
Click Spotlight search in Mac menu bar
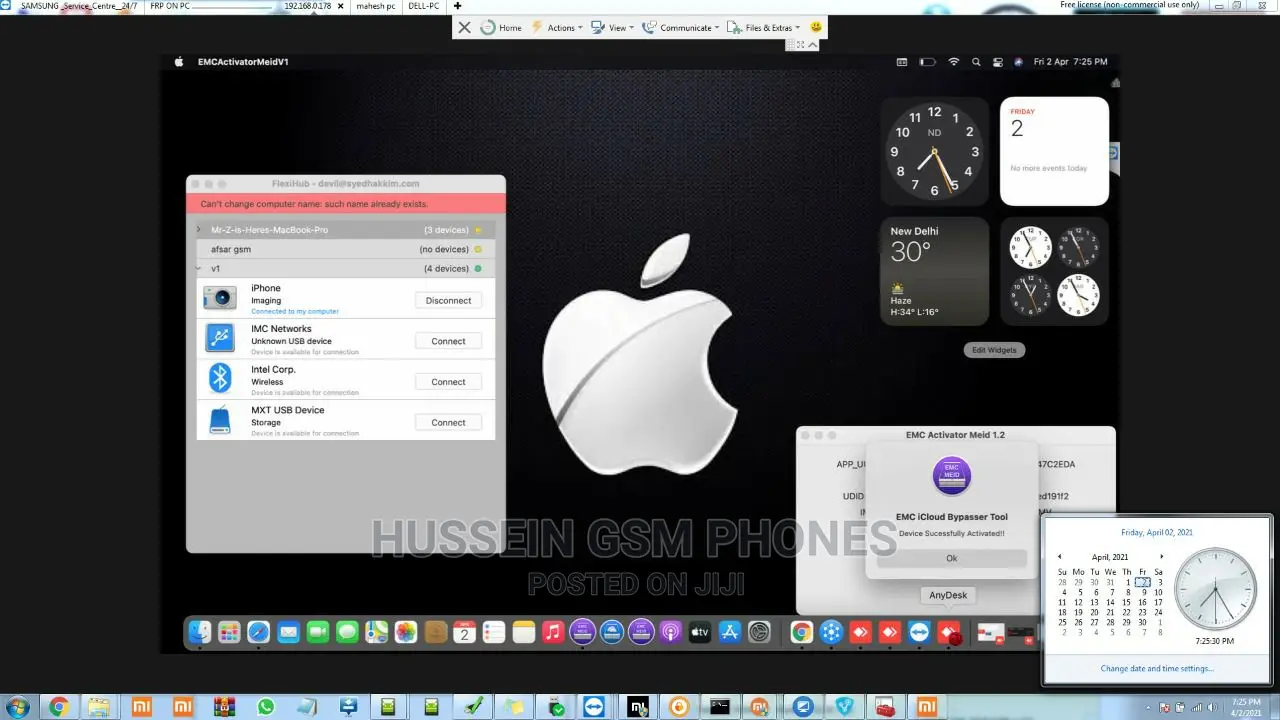click(976, 62)
